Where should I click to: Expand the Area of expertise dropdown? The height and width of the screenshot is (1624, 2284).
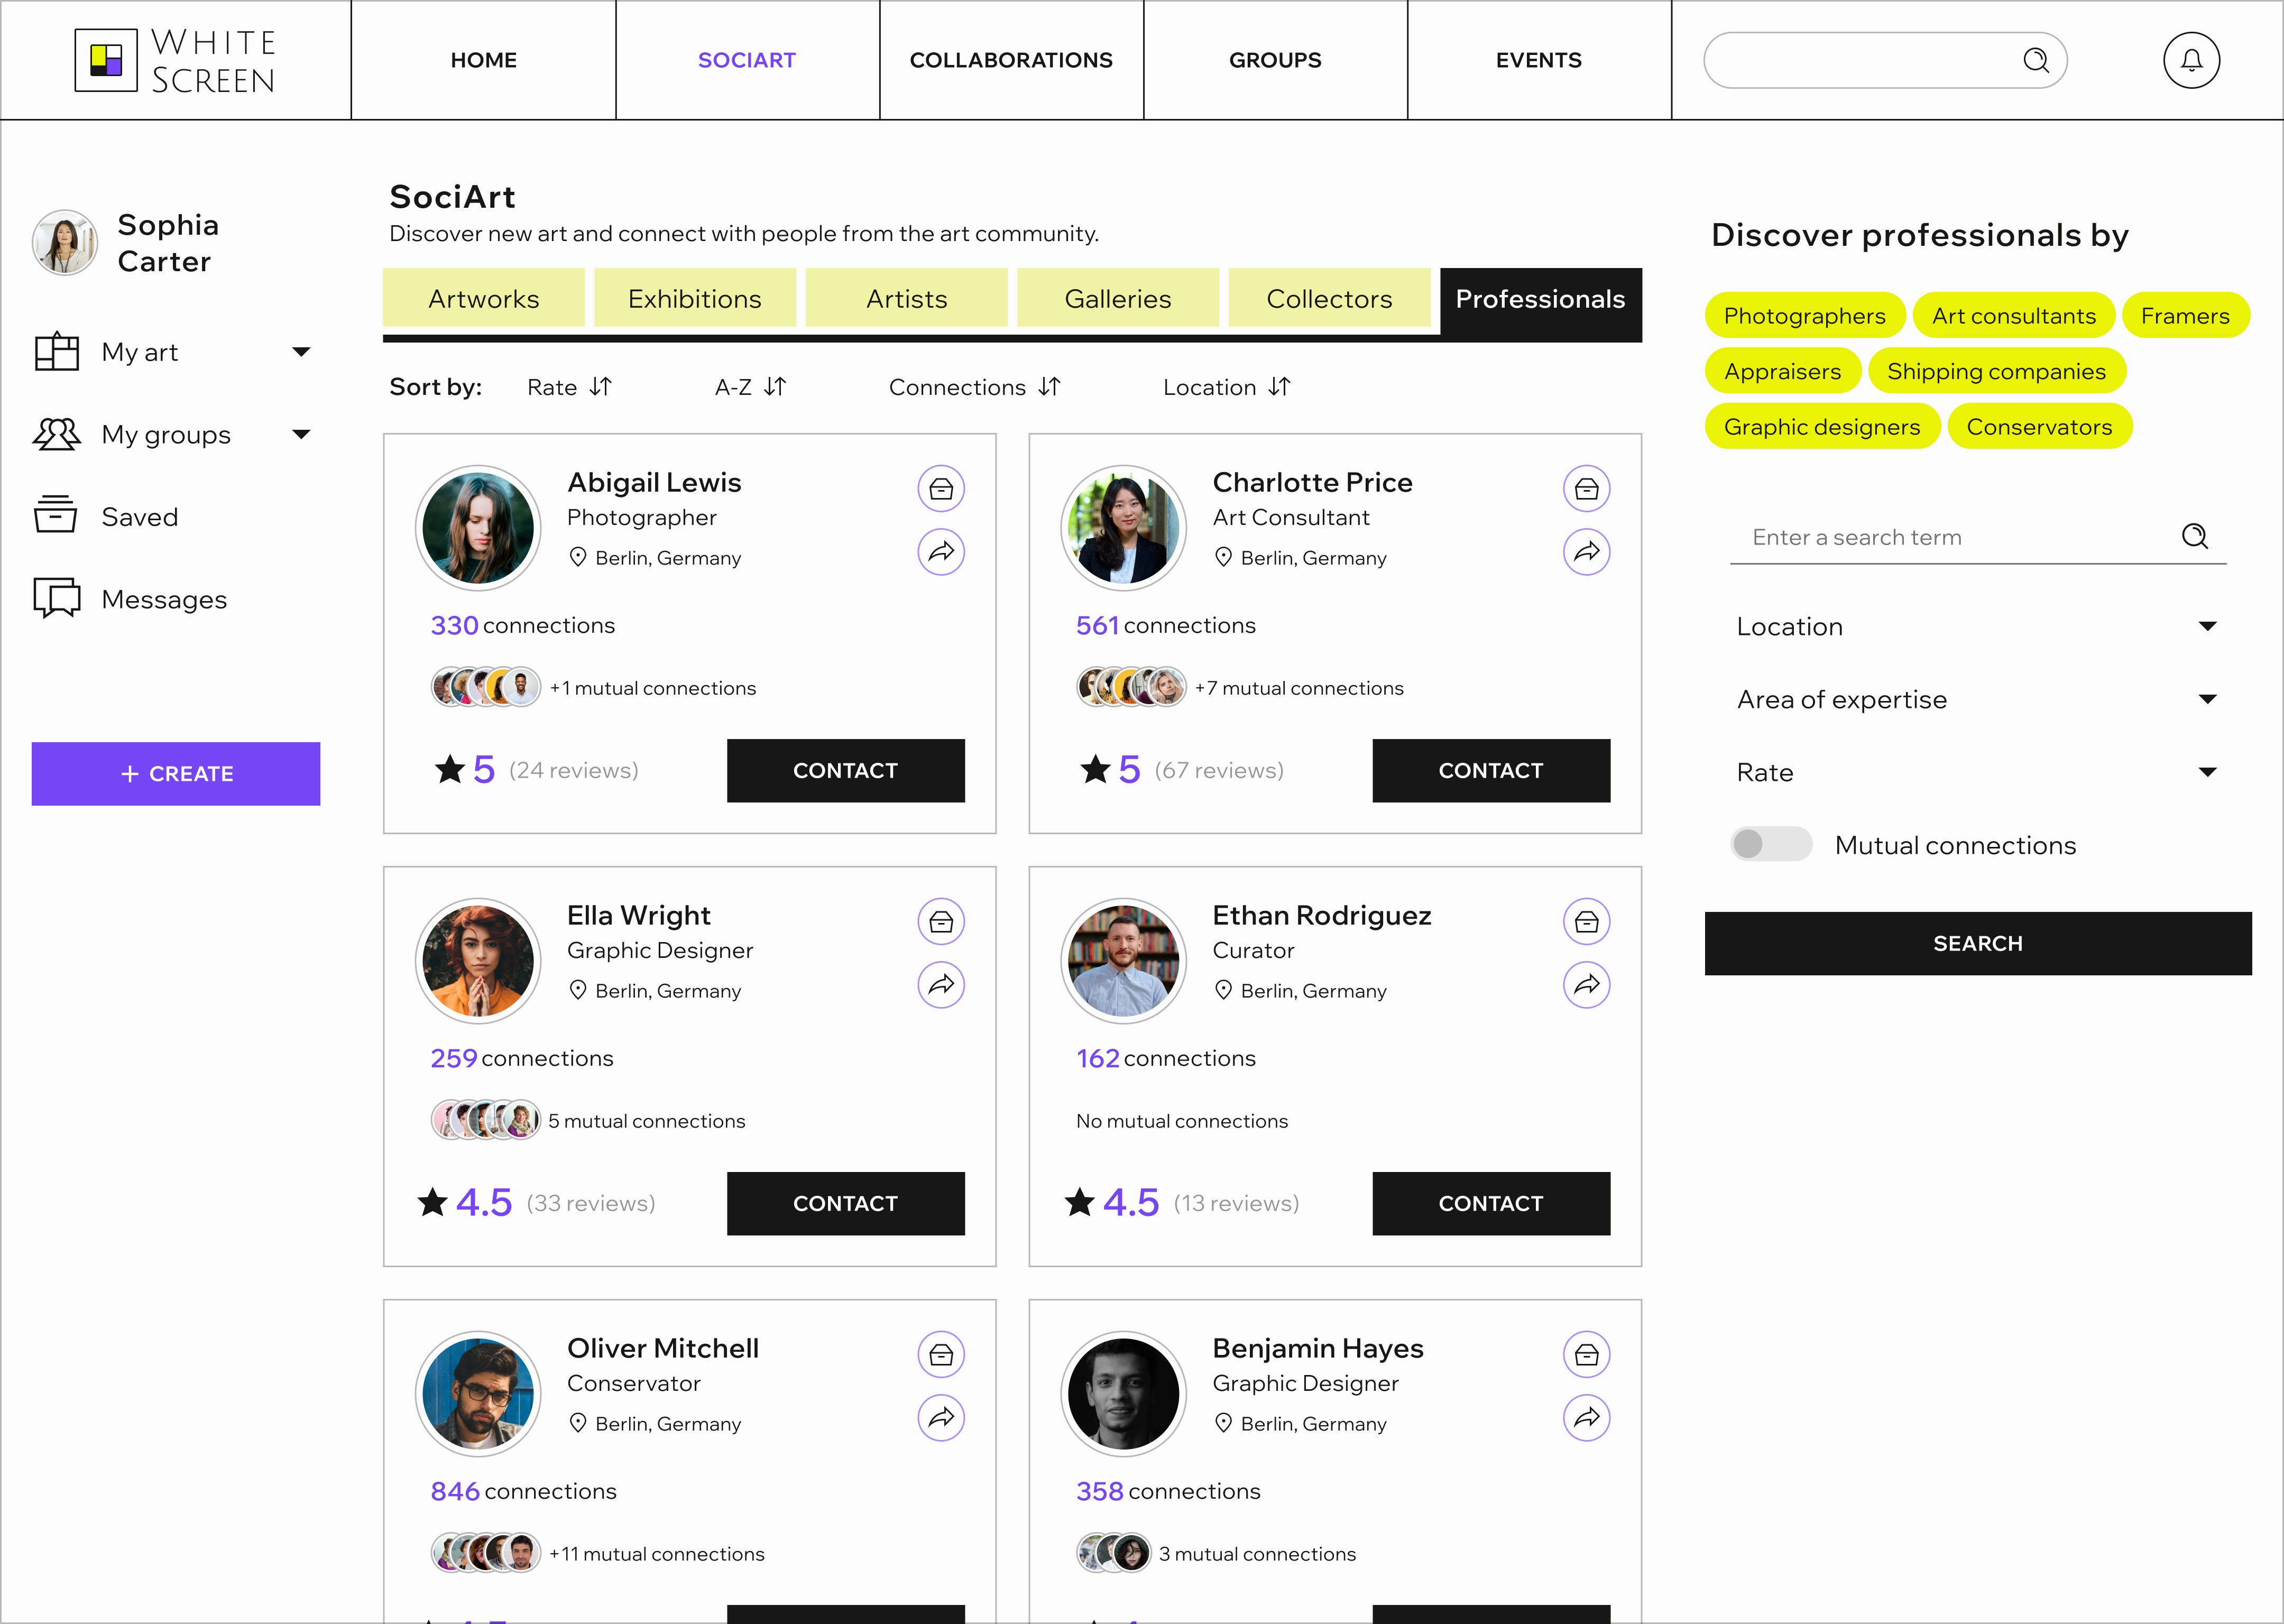point(2206,700)
